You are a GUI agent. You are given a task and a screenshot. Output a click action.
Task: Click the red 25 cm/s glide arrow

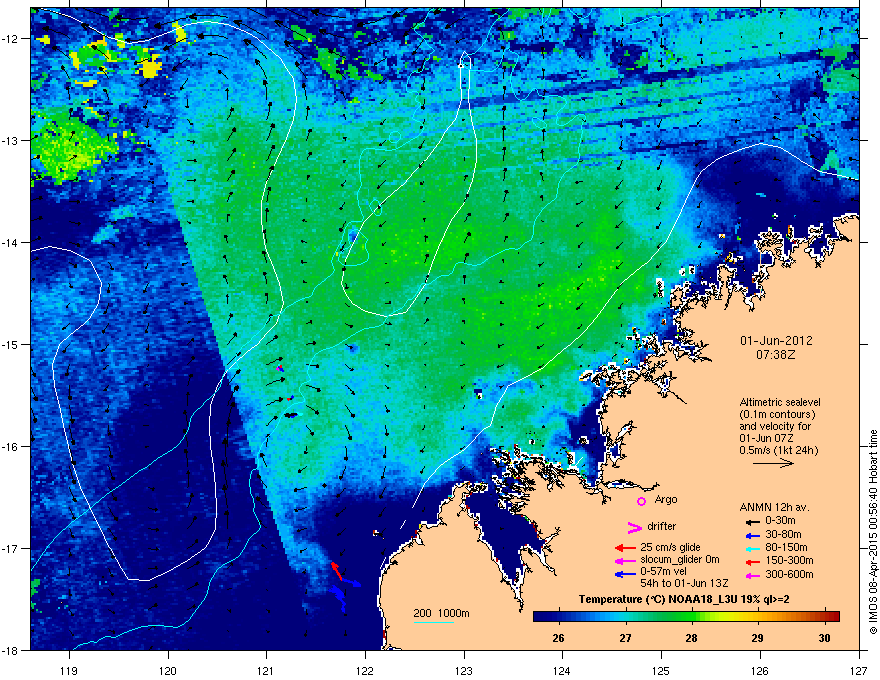[625, 548]
